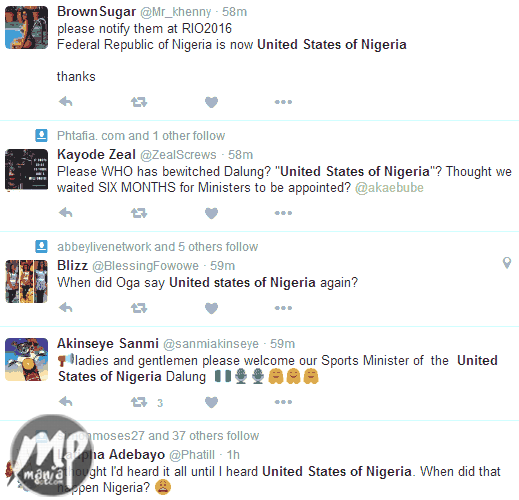Reply to Kayode Zeal's tweet
Screen dimensions: 519x500
(x=66, y=212)
